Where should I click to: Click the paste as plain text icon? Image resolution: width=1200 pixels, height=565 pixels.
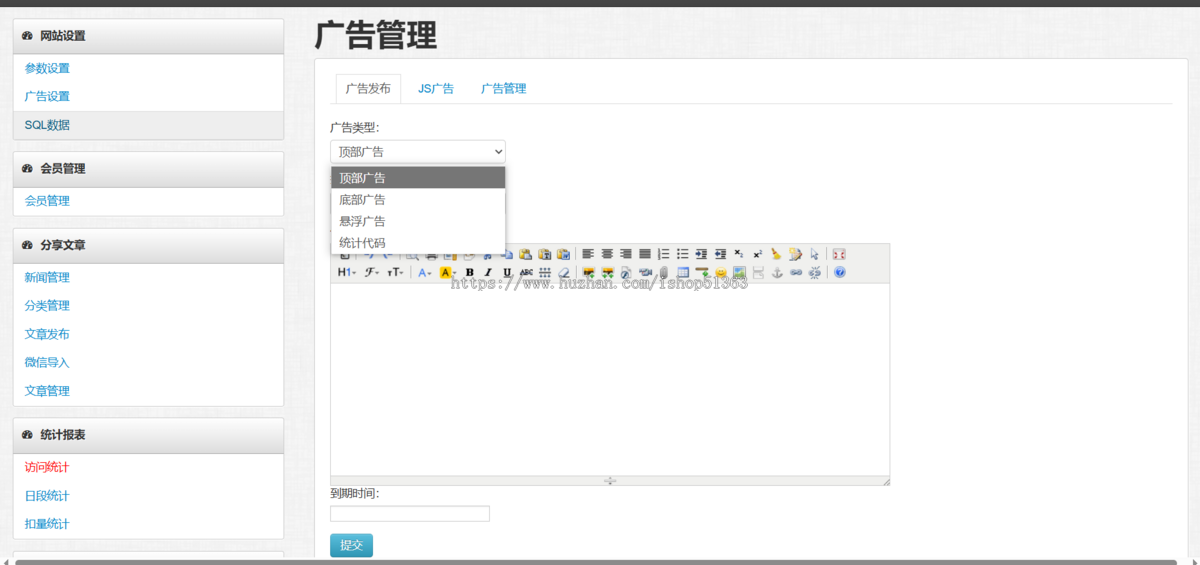pos(545,254)
